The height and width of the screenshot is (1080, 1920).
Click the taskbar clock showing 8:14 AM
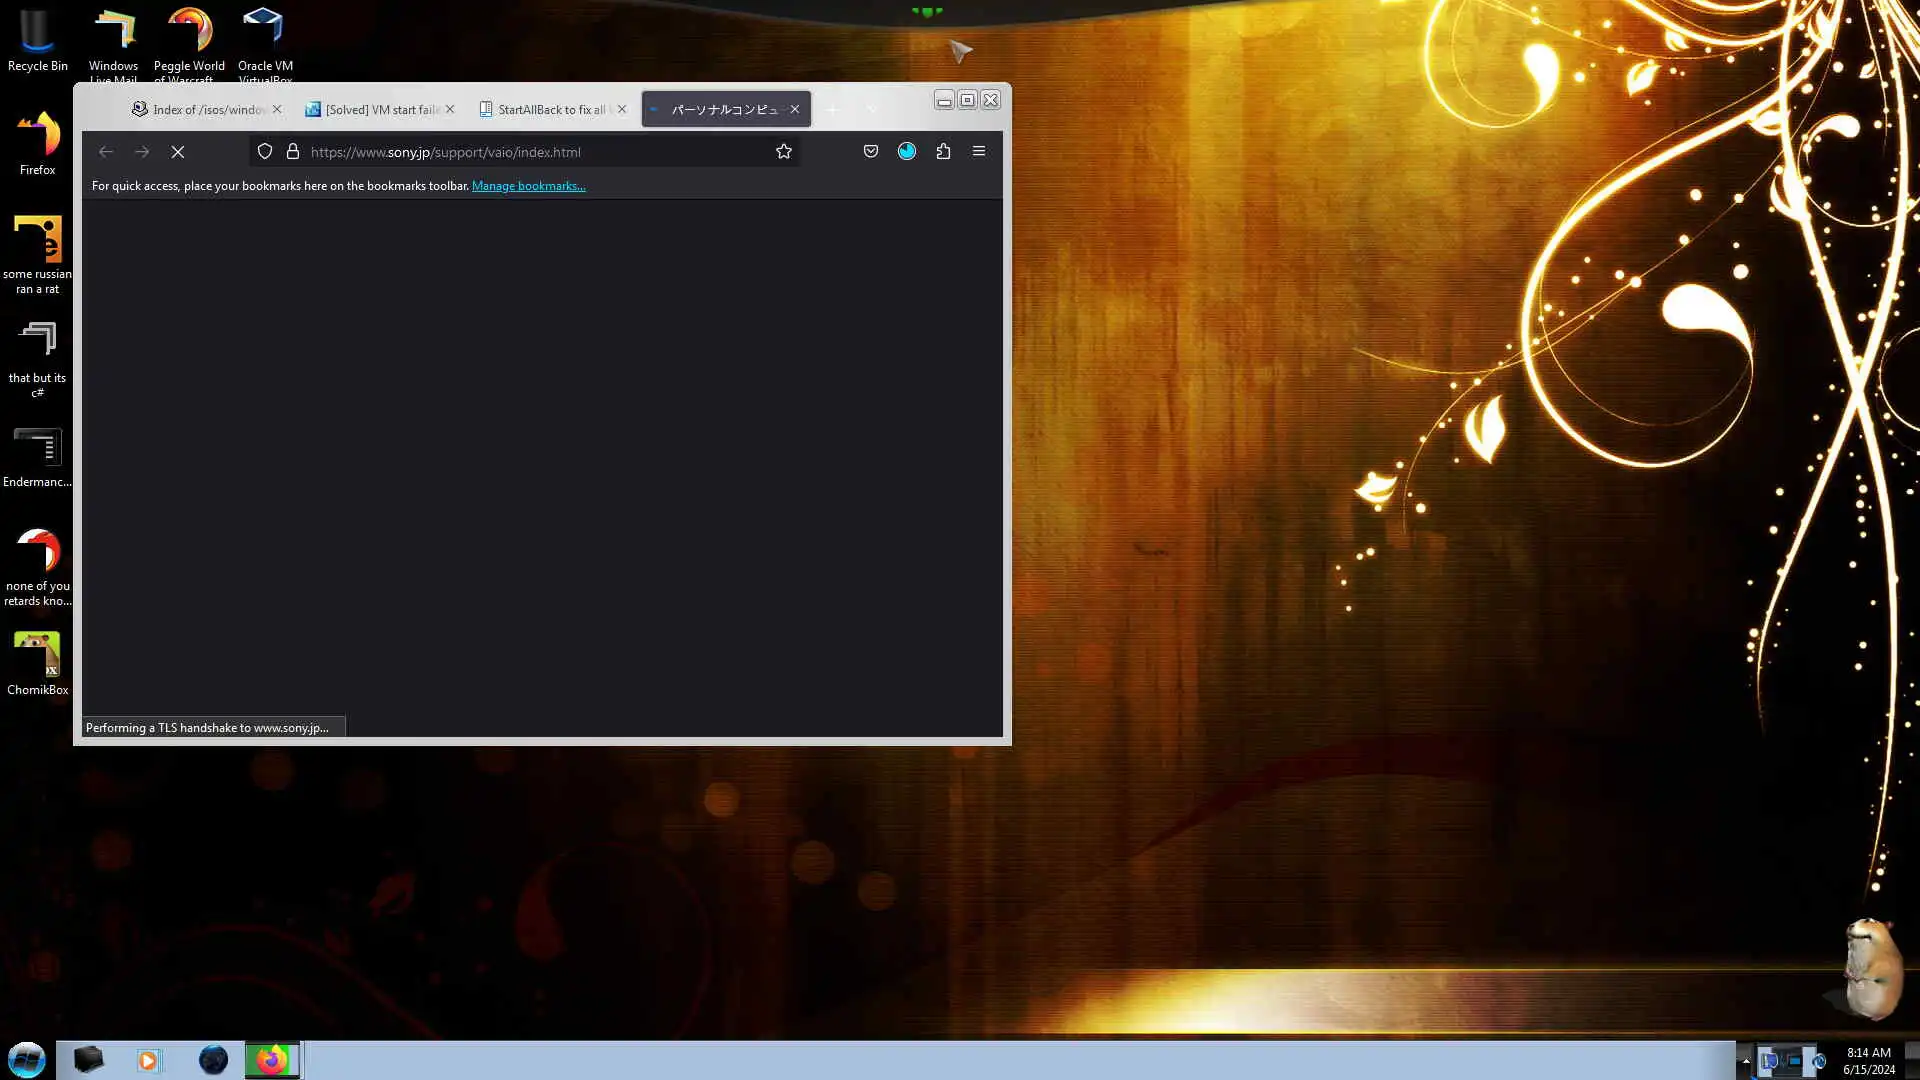pos(1868,1060)
